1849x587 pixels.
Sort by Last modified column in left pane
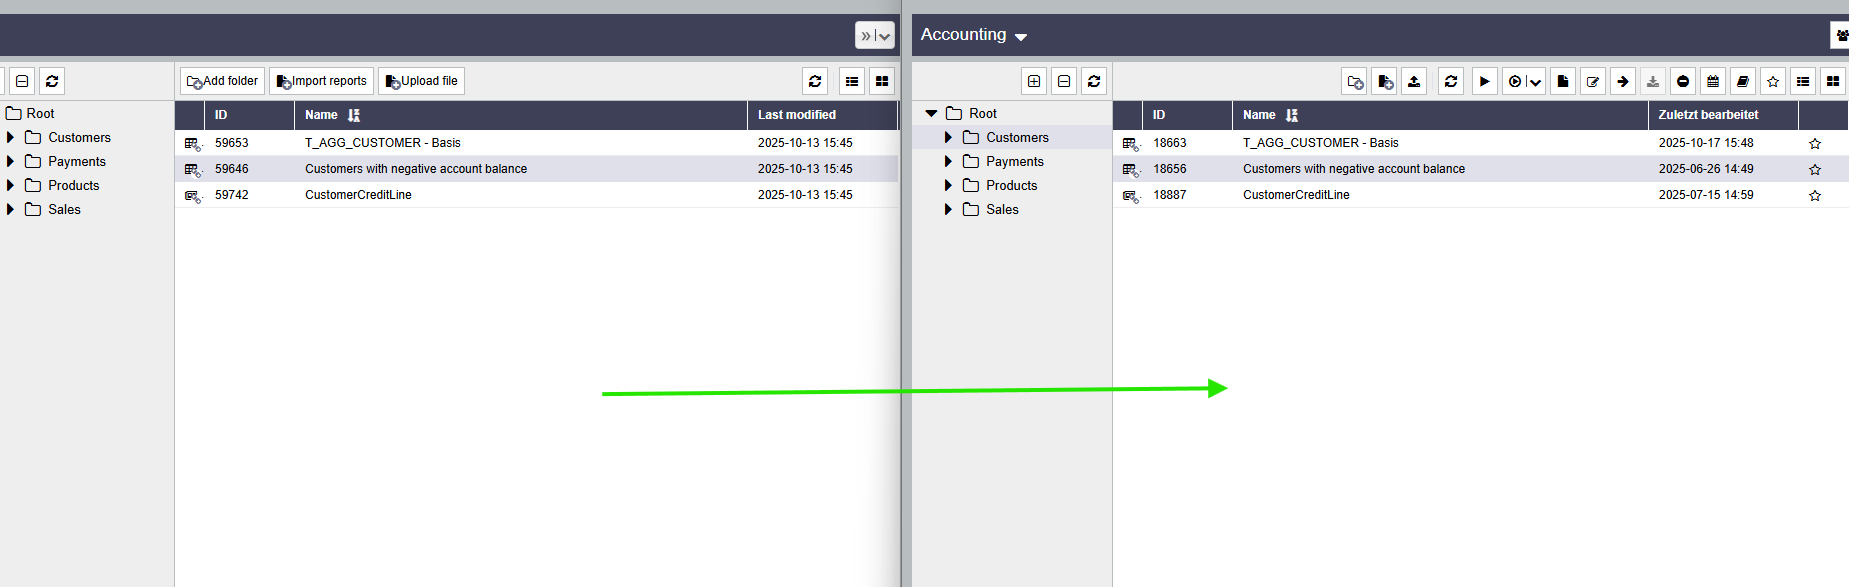pos(796,115)
